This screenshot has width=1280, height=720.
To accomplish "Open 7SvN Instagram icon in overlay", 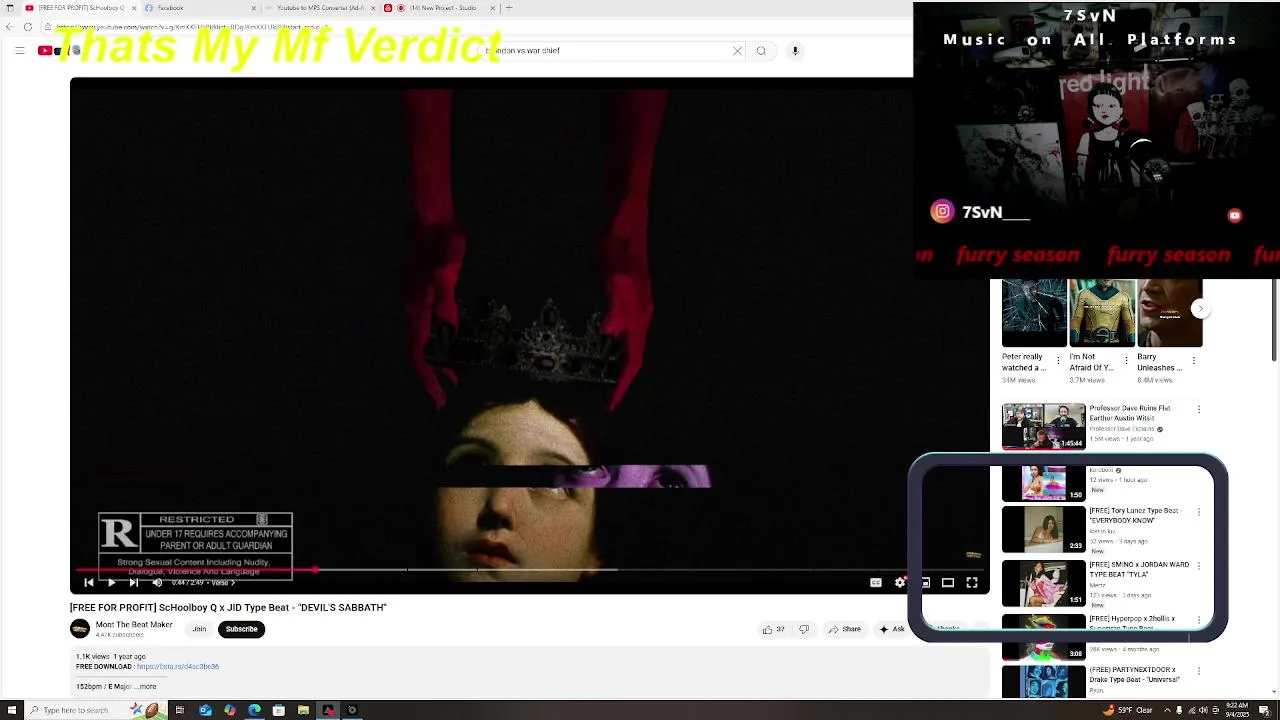I will pos(942,211).
